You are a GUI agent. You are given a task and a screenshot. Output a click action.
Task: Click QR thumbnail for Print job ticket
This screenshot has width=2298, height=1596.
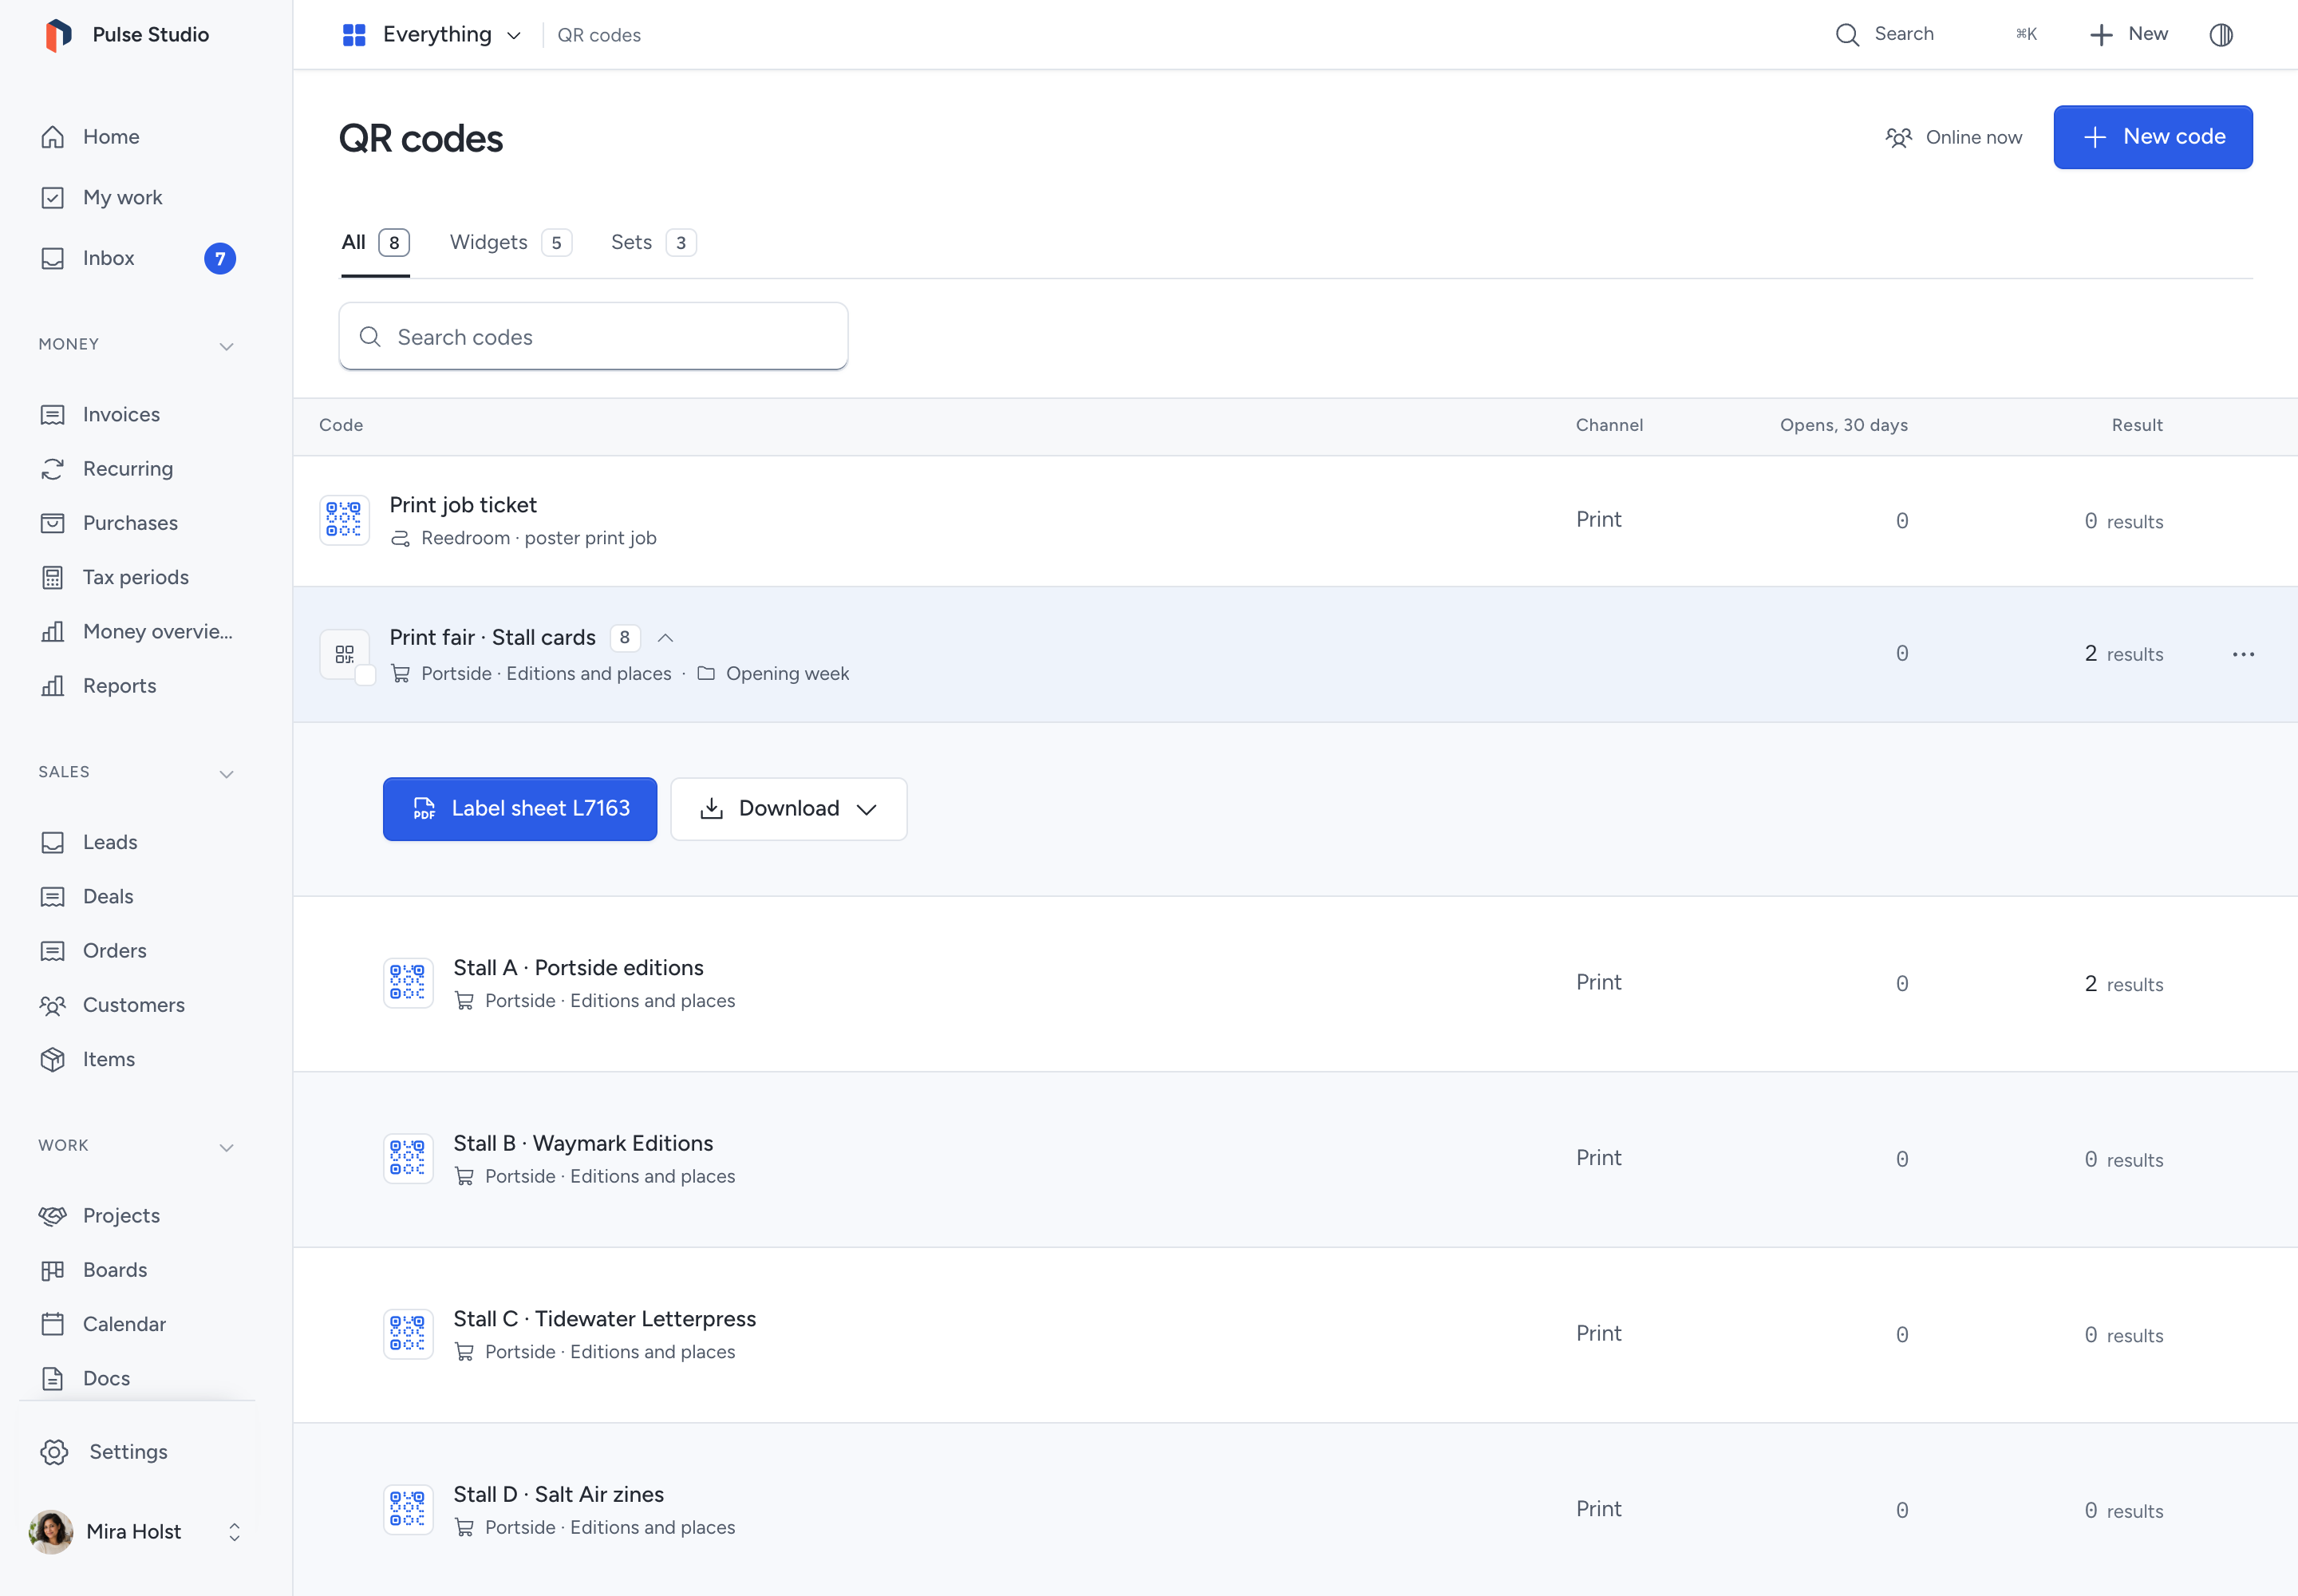344,520
